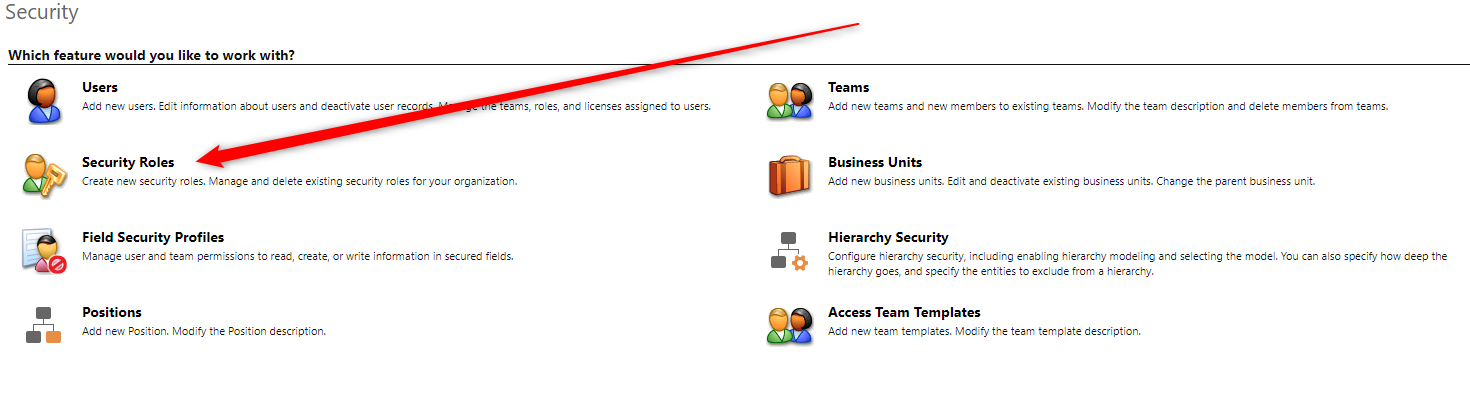Open the Teams people icon
The image size is (1470, 406).
tap(789, 100)
